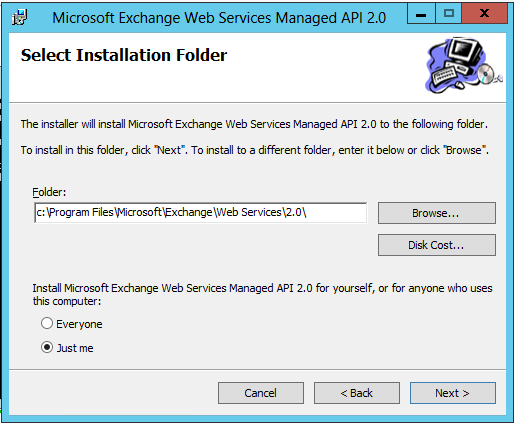Open the Browse folder dialog
This screenshot has width=514, height=423.
pos(437,213)
